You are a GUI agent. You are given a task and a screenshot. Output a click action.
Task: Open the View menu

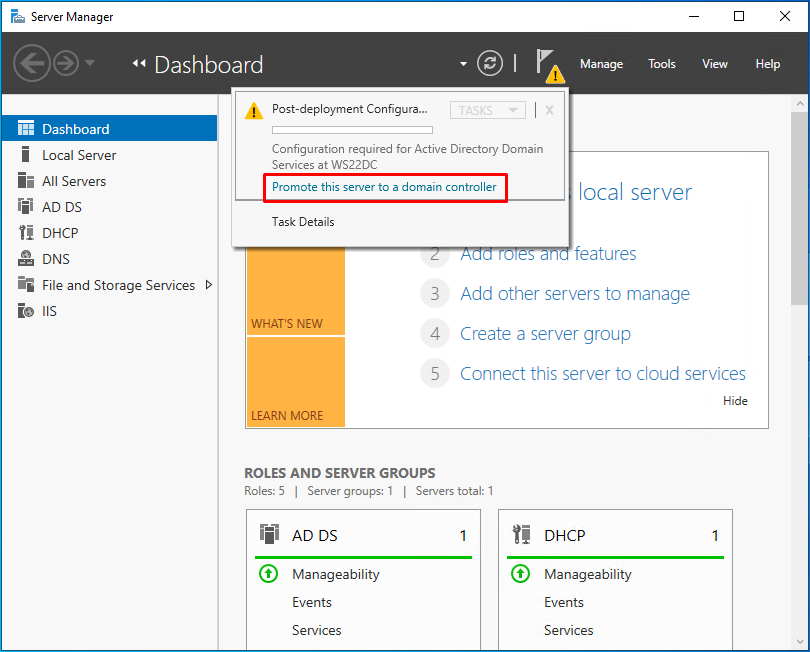714,64
